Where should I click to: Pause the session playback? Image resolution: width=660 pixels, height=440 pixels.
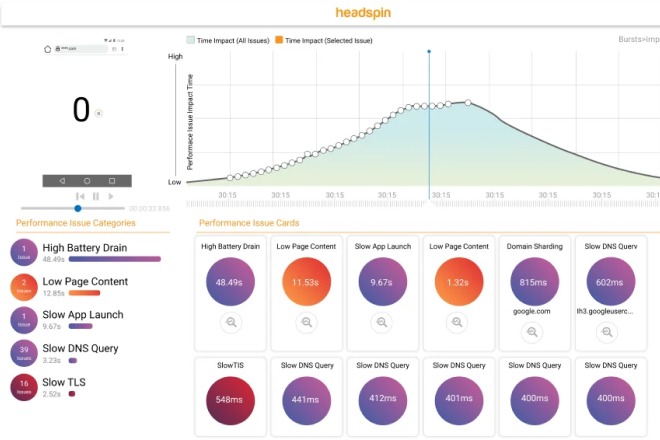[96, 196]
